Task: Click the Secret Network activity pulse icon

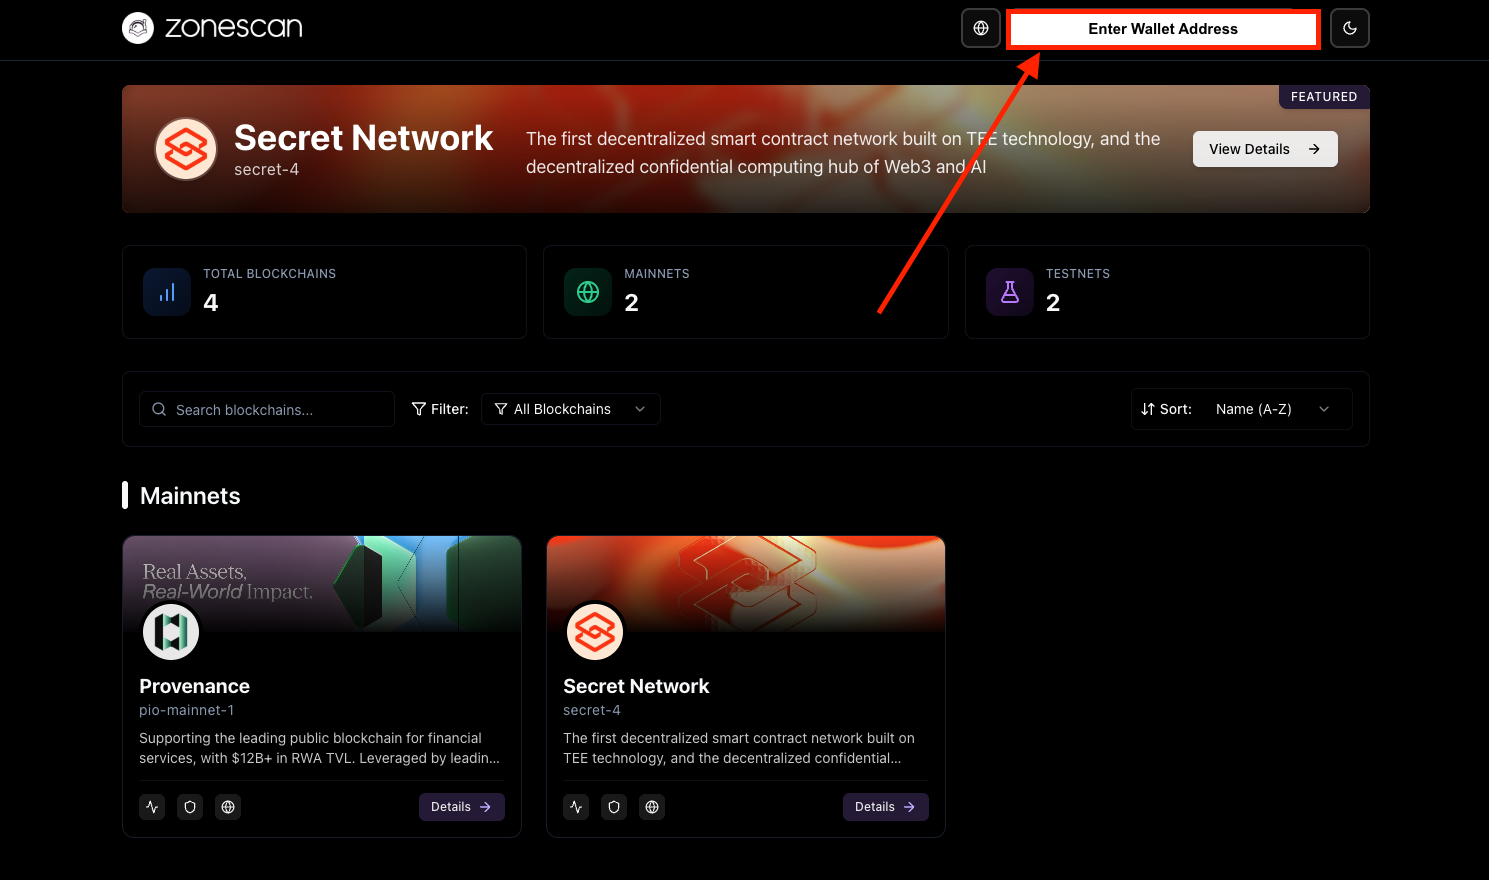Action: coord(576,807)
